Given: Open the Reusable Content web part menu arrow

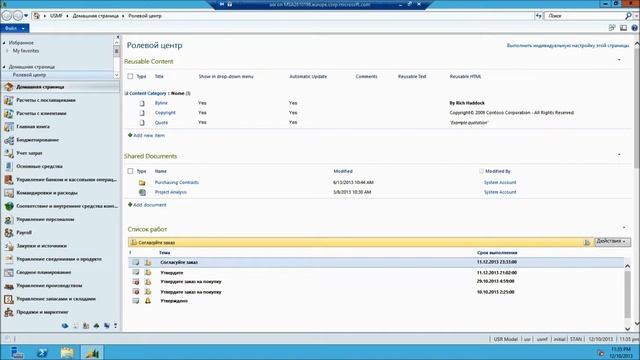Looking at the screenshot, I should click(x=619, y=60).
